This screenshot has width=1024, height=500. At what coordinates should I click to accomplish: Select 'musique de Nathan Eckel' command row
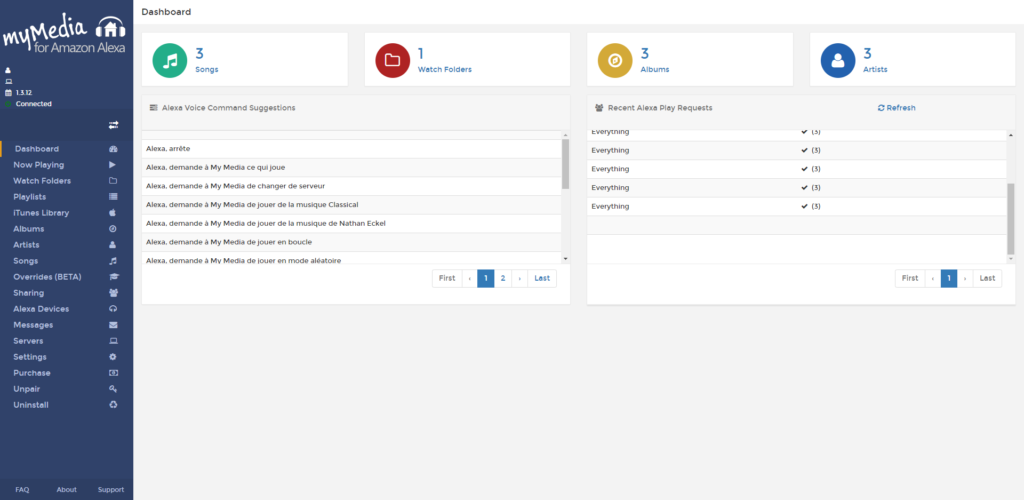(352, 223)
